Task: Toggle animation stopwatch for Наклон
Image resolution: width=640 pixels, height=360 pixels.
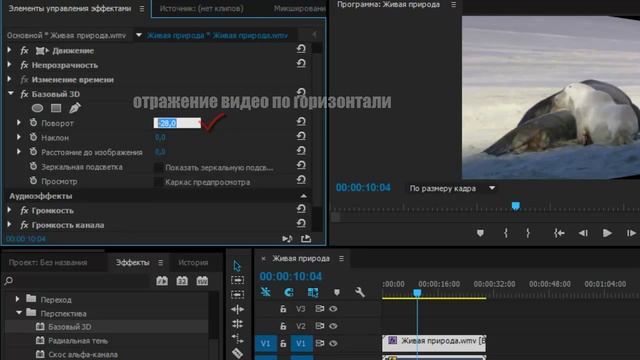Action: (x=33, y=137)
